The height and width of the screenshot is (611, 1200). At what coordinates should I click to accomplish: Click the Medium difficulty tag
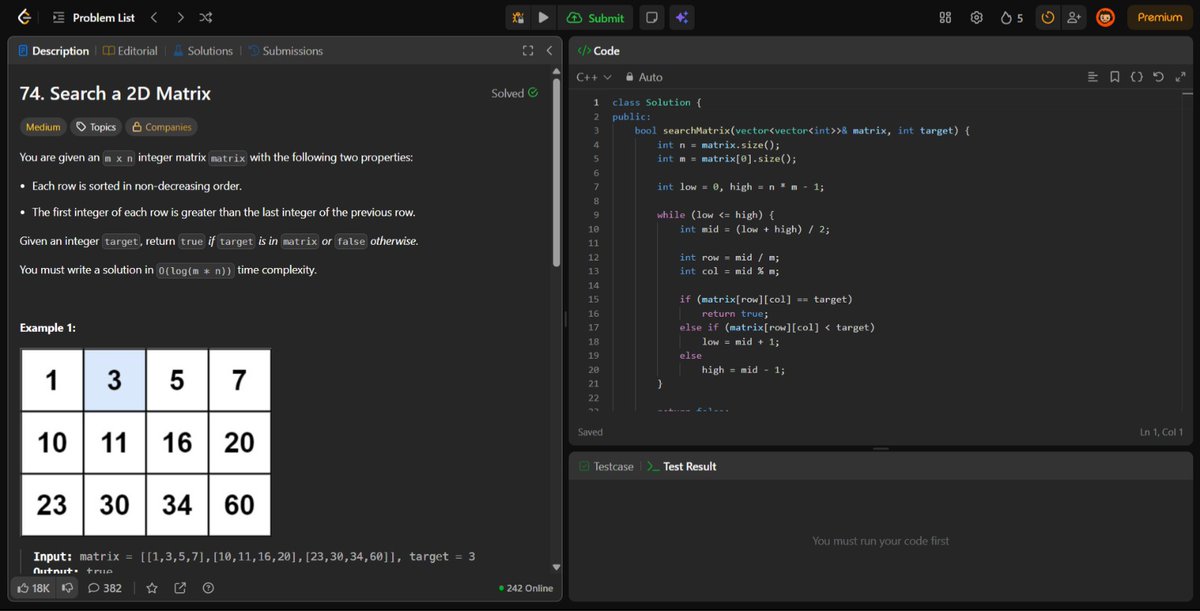pos(43,127)
